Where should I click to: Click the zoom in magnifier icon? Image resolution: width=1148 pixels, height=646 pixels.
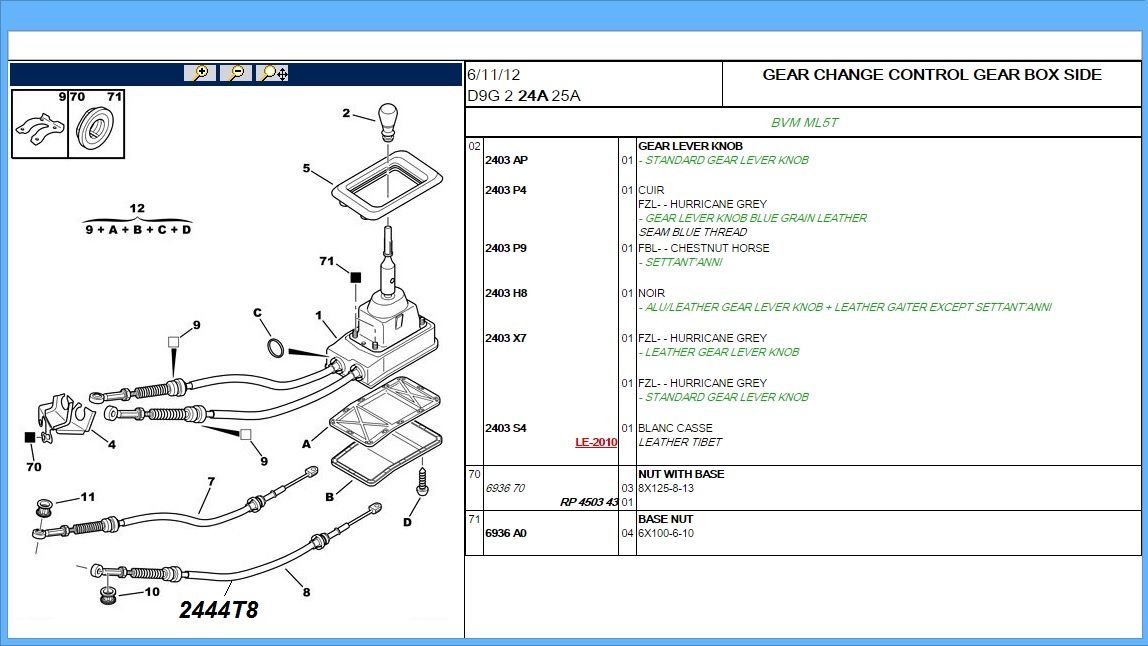(x=201, y=73)
